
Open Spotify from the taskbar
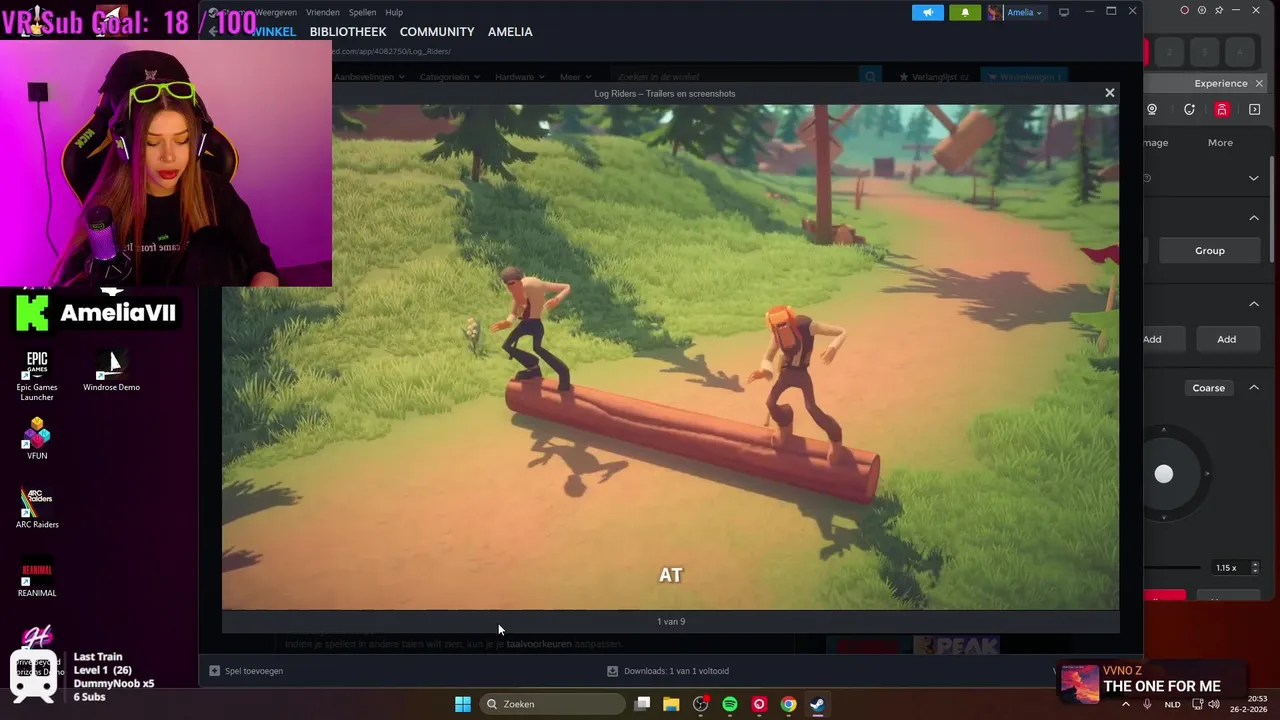pyautogui.click(x=730, y=704)
